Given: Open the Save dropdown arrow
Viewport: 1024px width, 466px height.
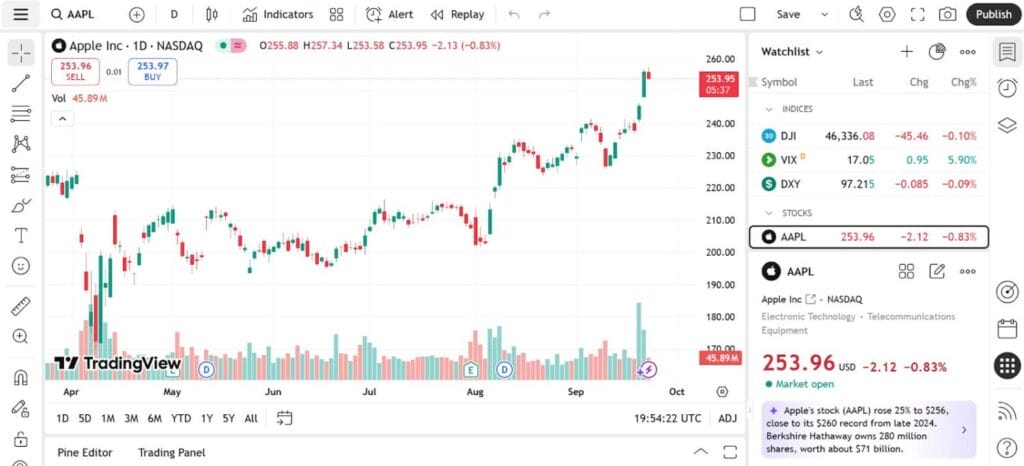Looking at the screenshot, I should [x=825, y=14].
